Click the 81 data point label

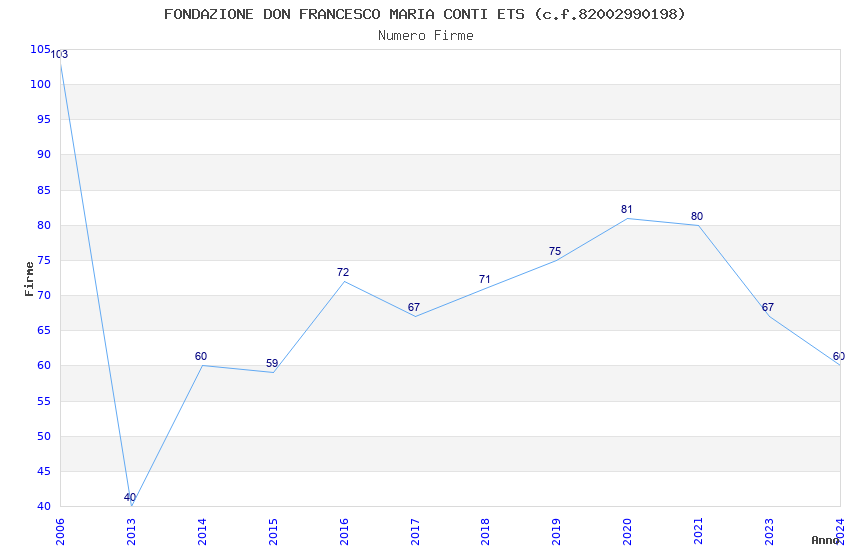pos(627,209)
